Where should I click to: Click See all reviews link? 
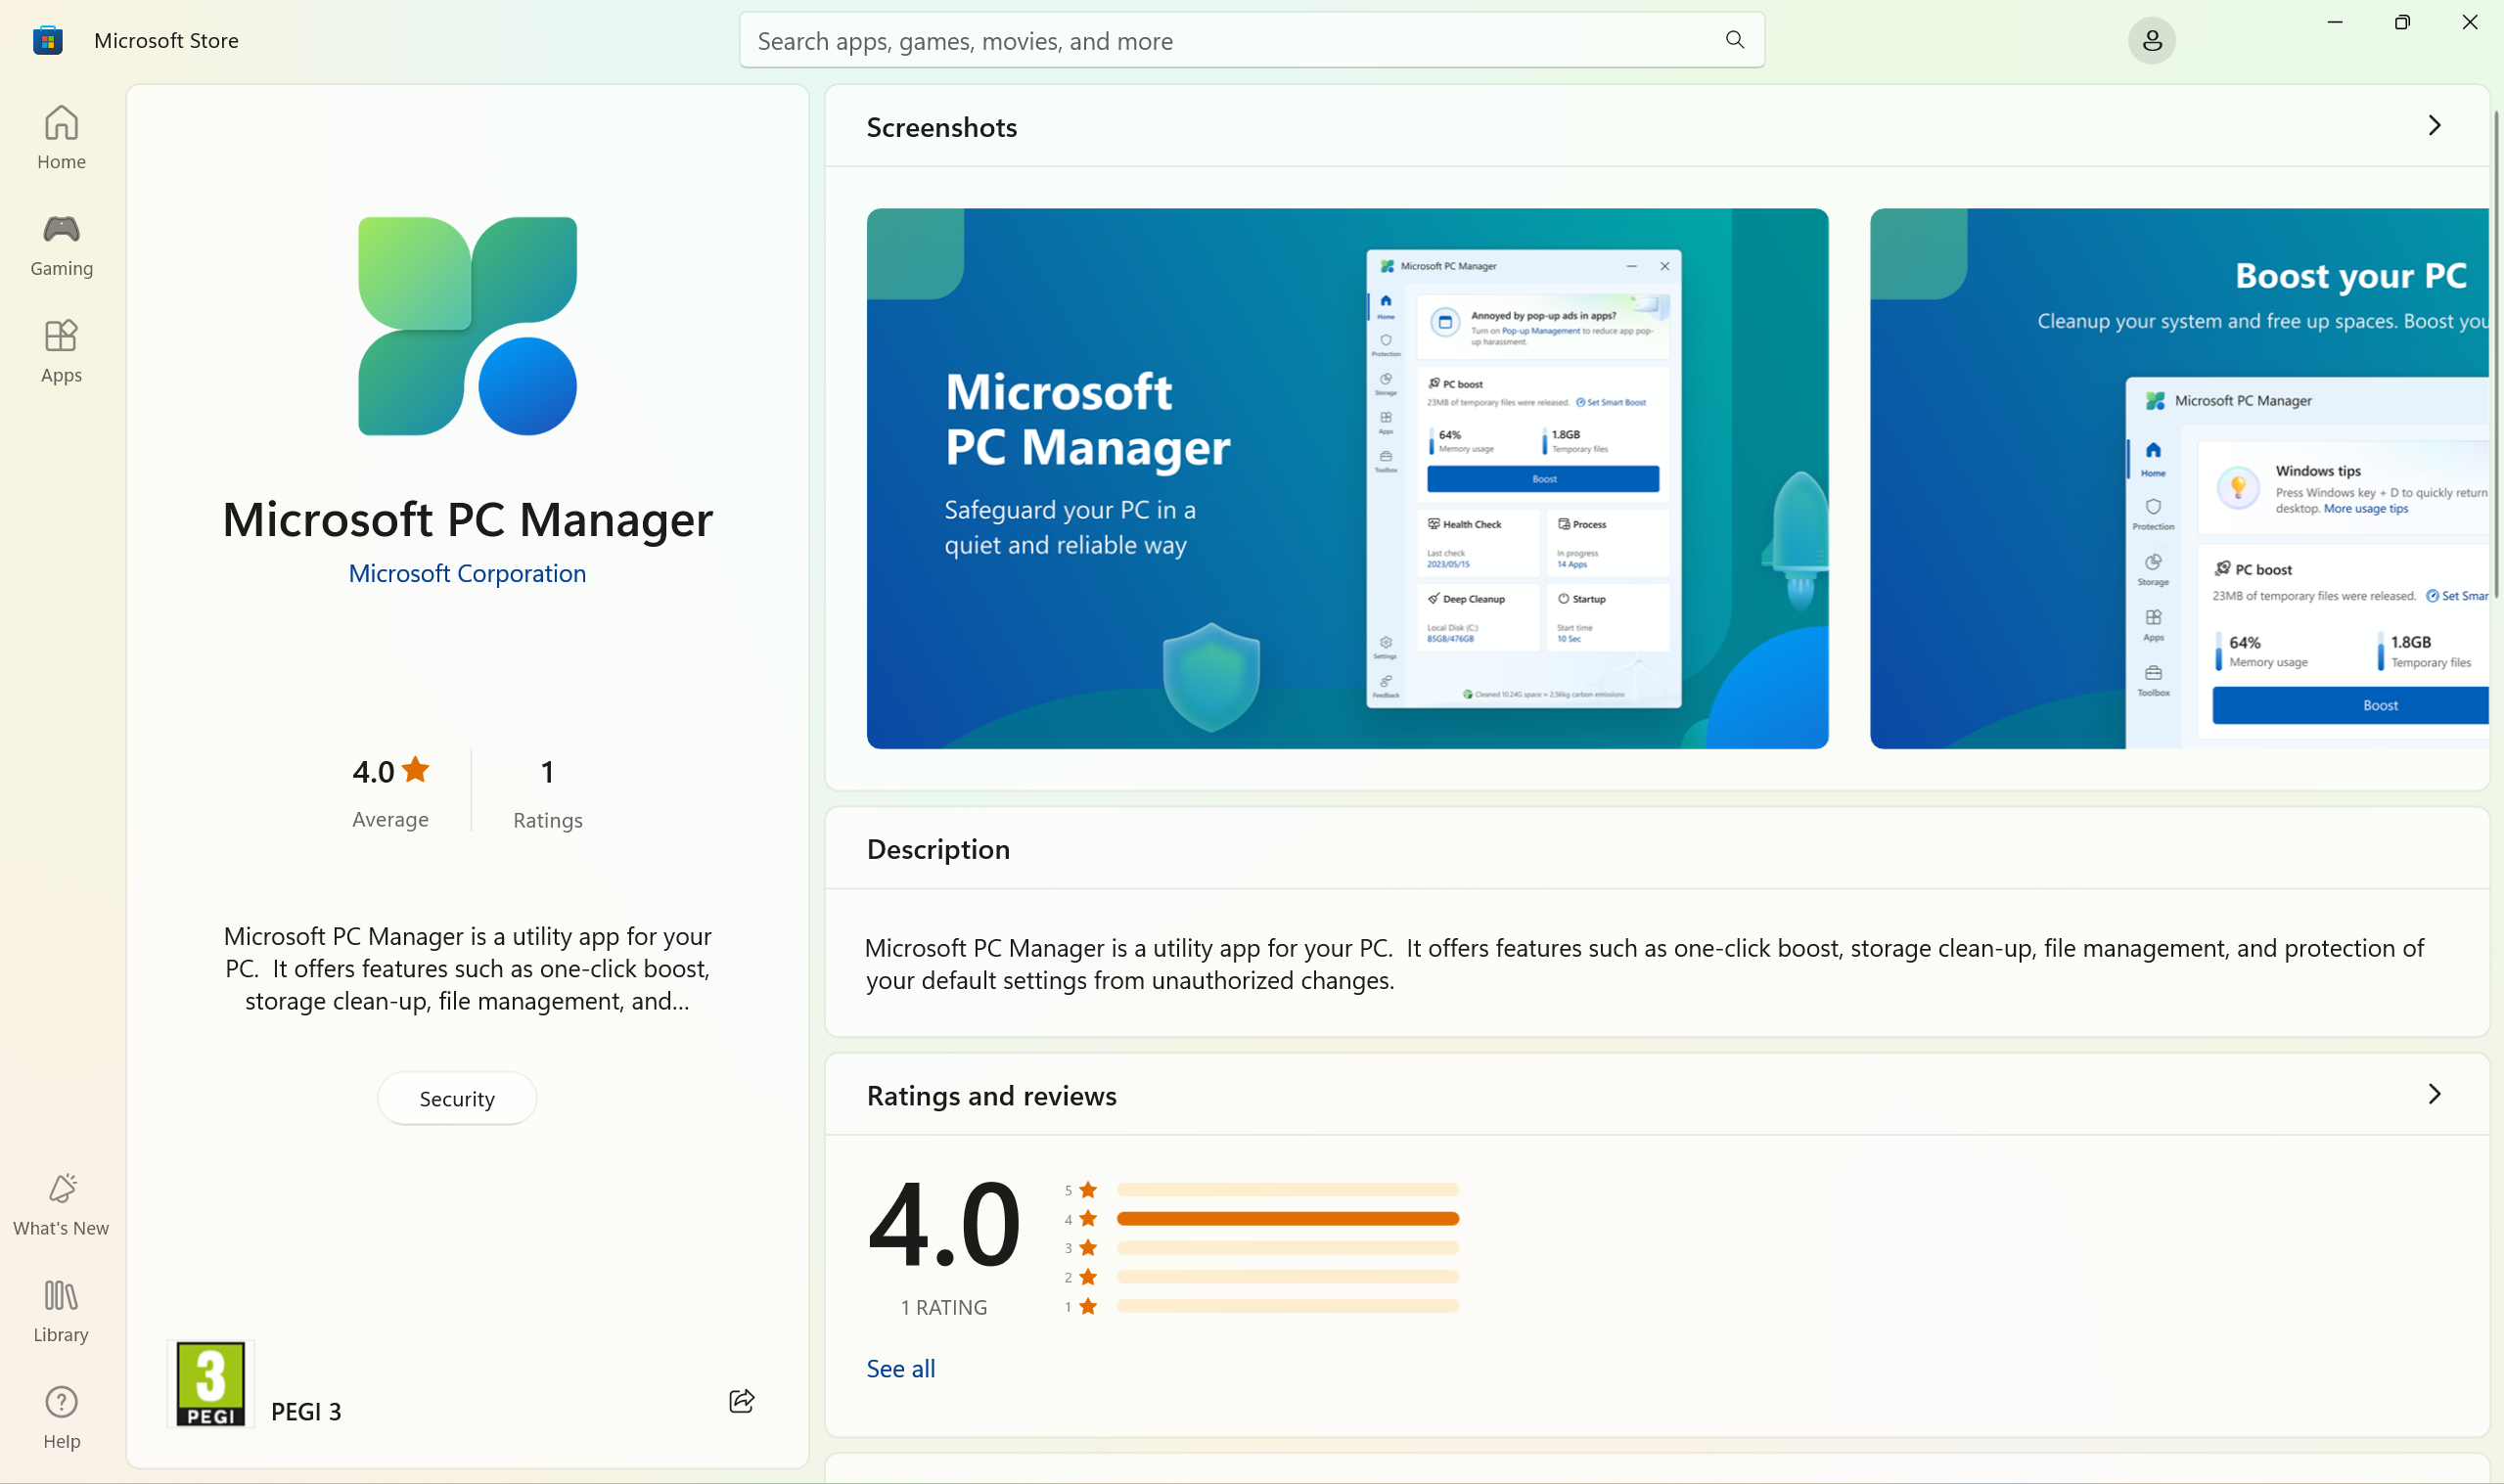click(x=901, y=1368)
